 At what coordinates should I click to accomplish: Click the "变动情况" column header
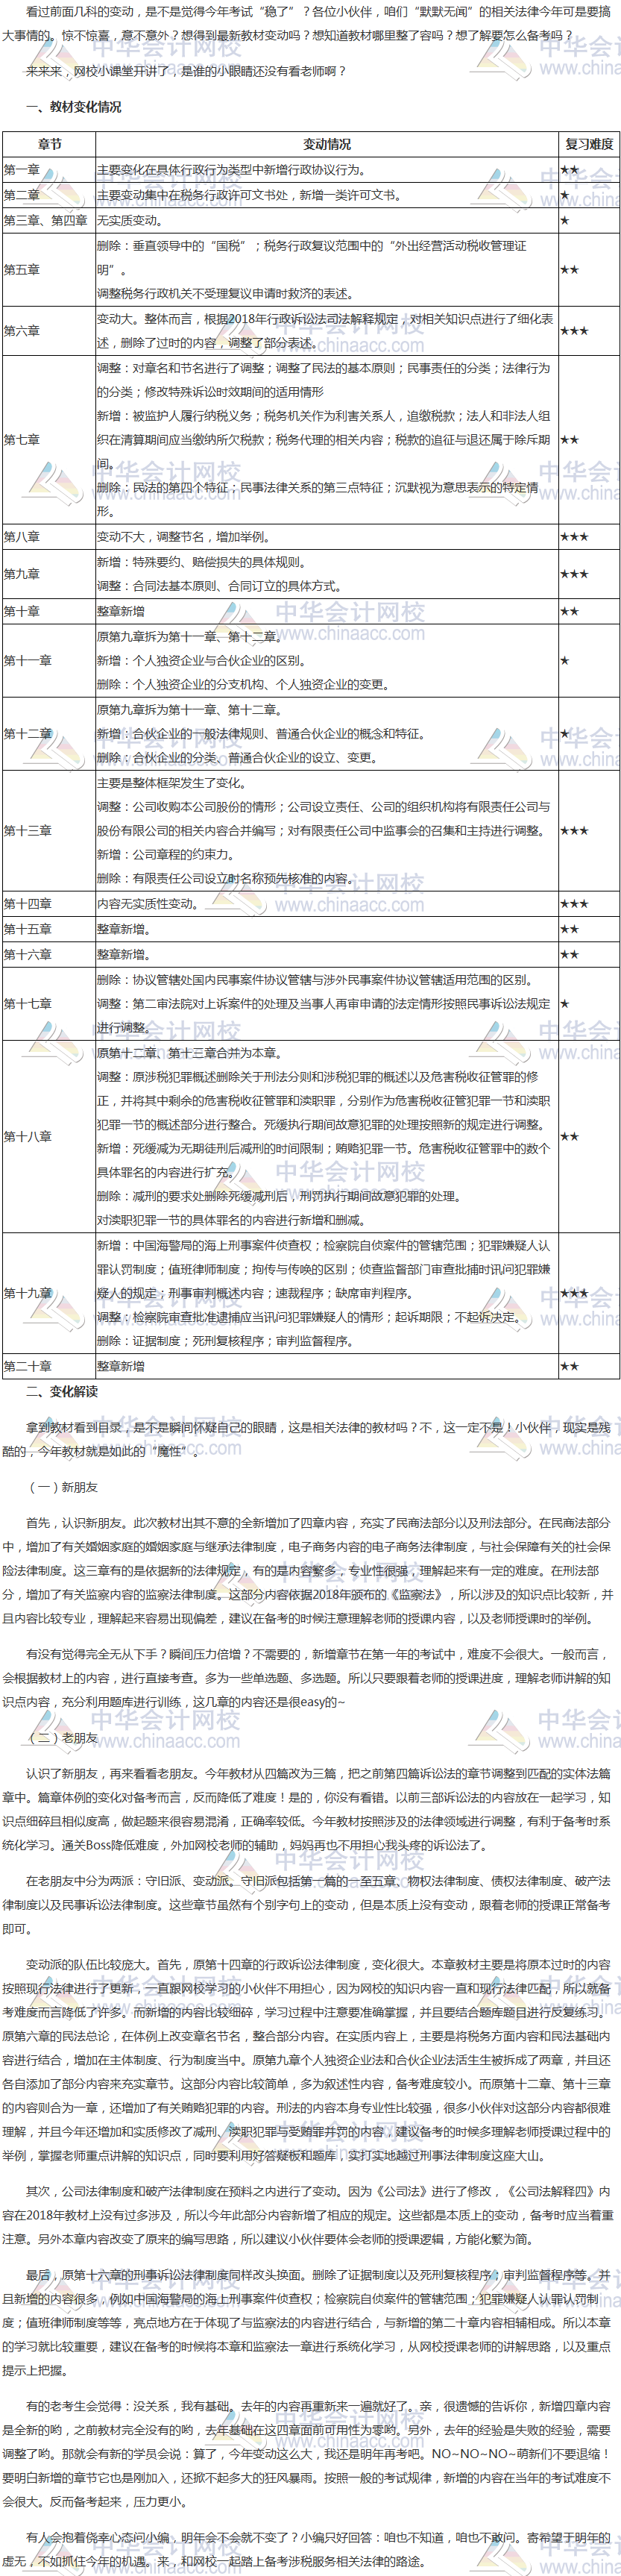coord(326,144)
